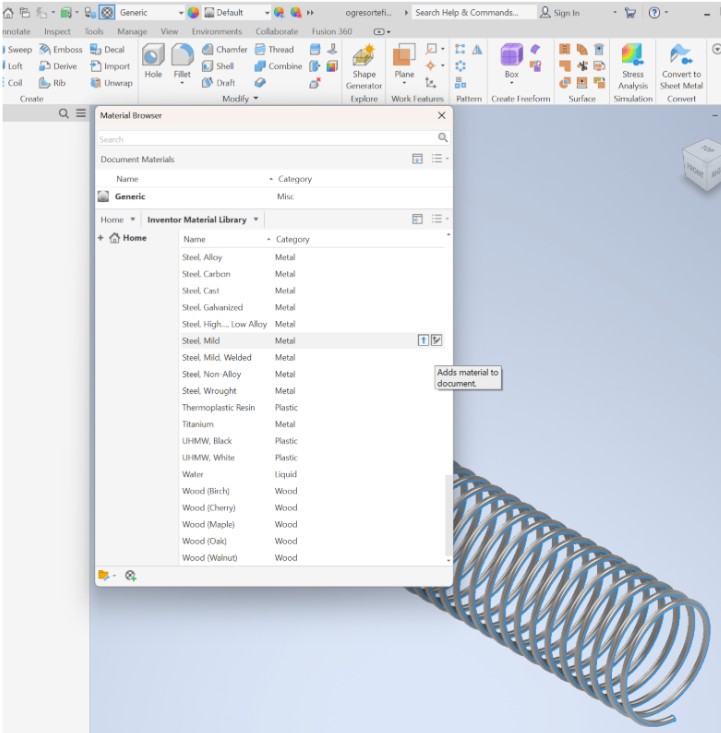
Task: Click the Fillet tool icon
Action: pyautogui.click(x=182, y=55)
